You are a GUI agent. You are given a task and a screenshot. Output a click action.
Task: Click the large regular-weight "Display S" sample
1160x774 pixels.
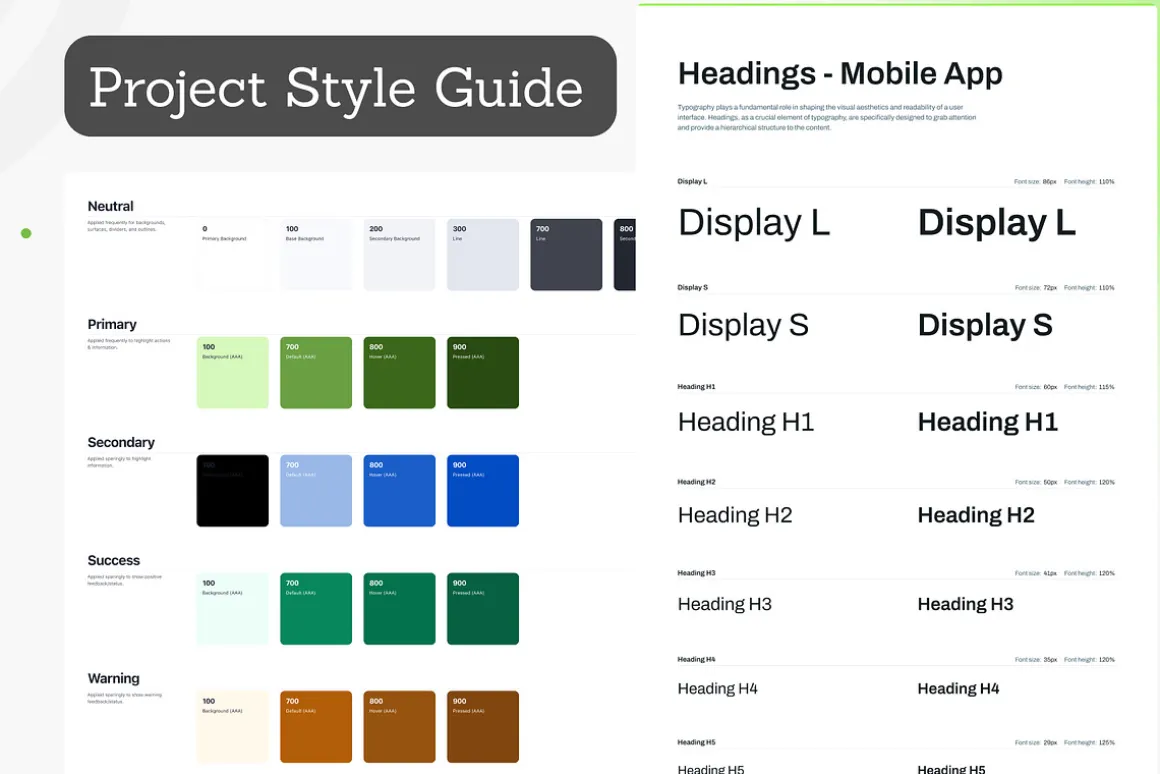(743, 326)
